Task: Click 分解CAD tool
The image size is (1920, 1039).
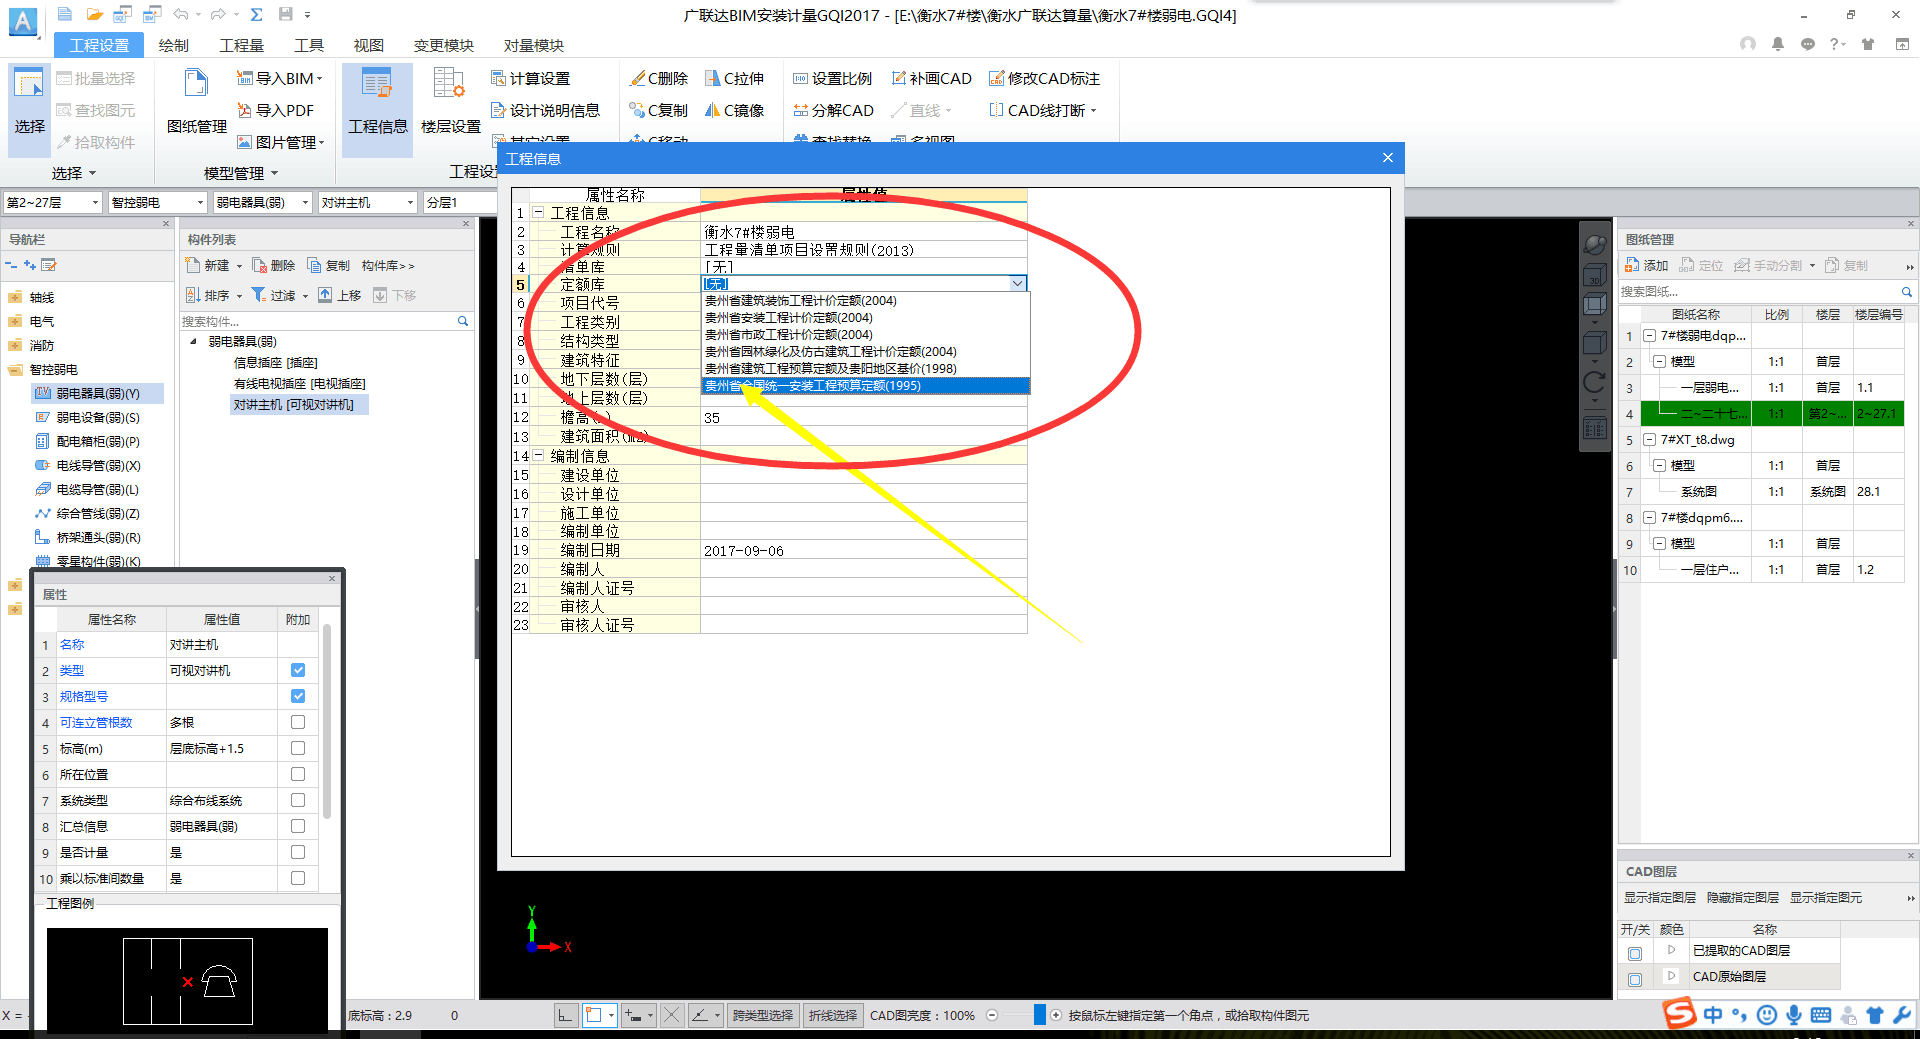Action: 834,110
